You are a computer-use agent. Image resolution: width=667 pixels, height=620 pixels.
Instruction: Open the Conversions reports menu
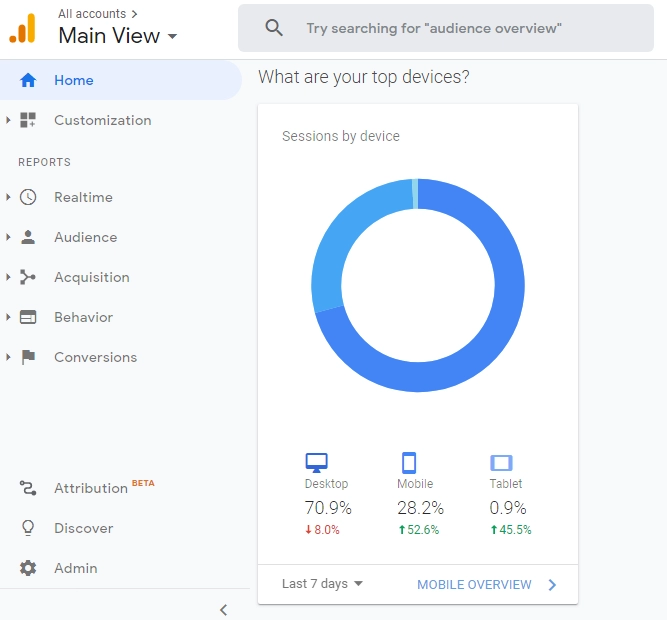coord(95,357)
